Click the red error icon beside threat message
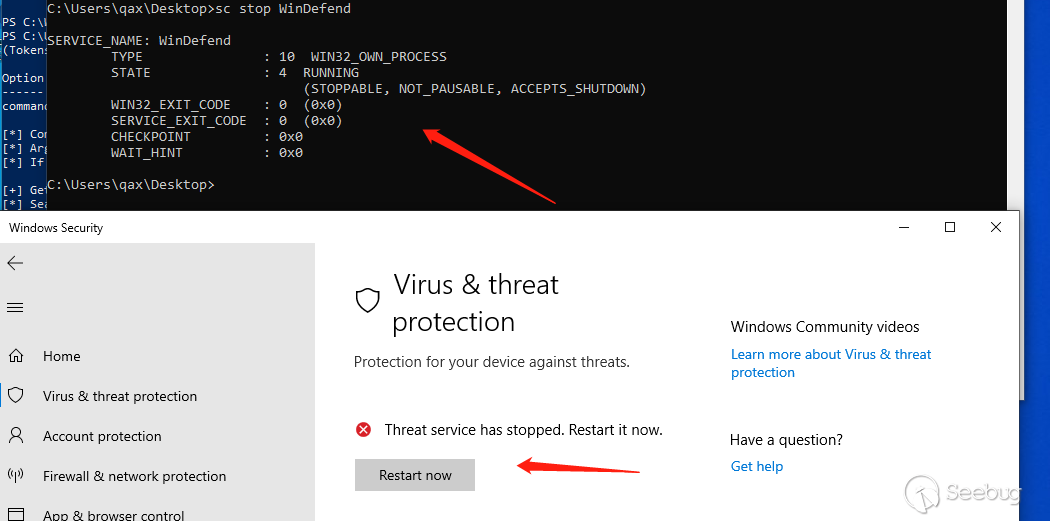 [x=364, y=430]
